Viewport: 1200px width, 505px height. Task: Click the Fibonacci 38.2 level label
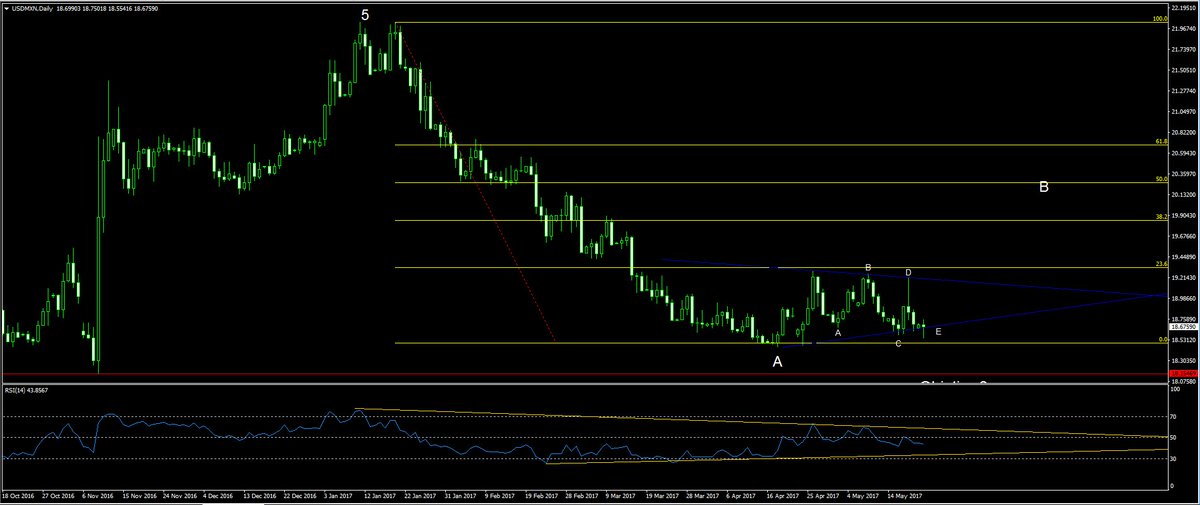[1162, 216]
